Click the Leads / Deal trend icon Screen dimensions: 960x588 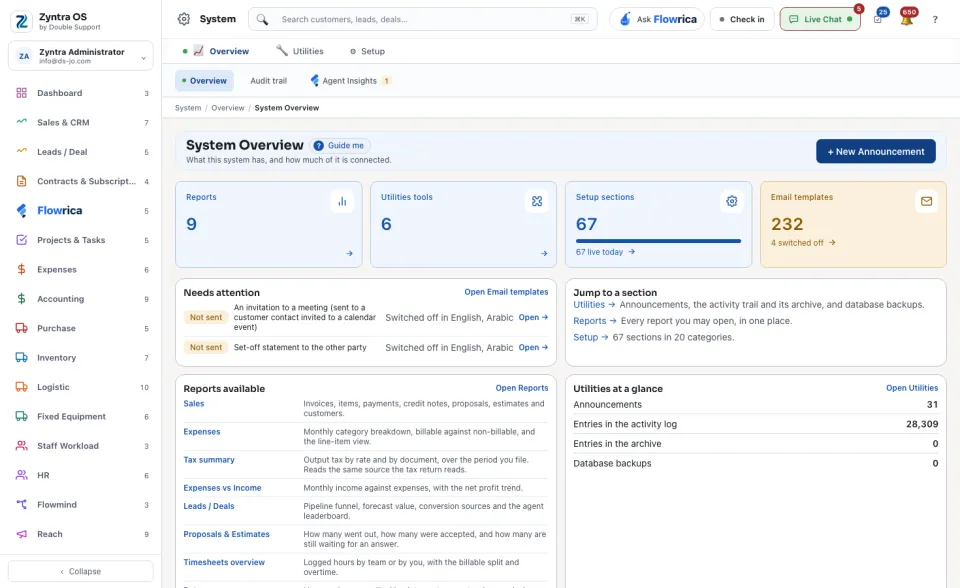click(21, 151)
